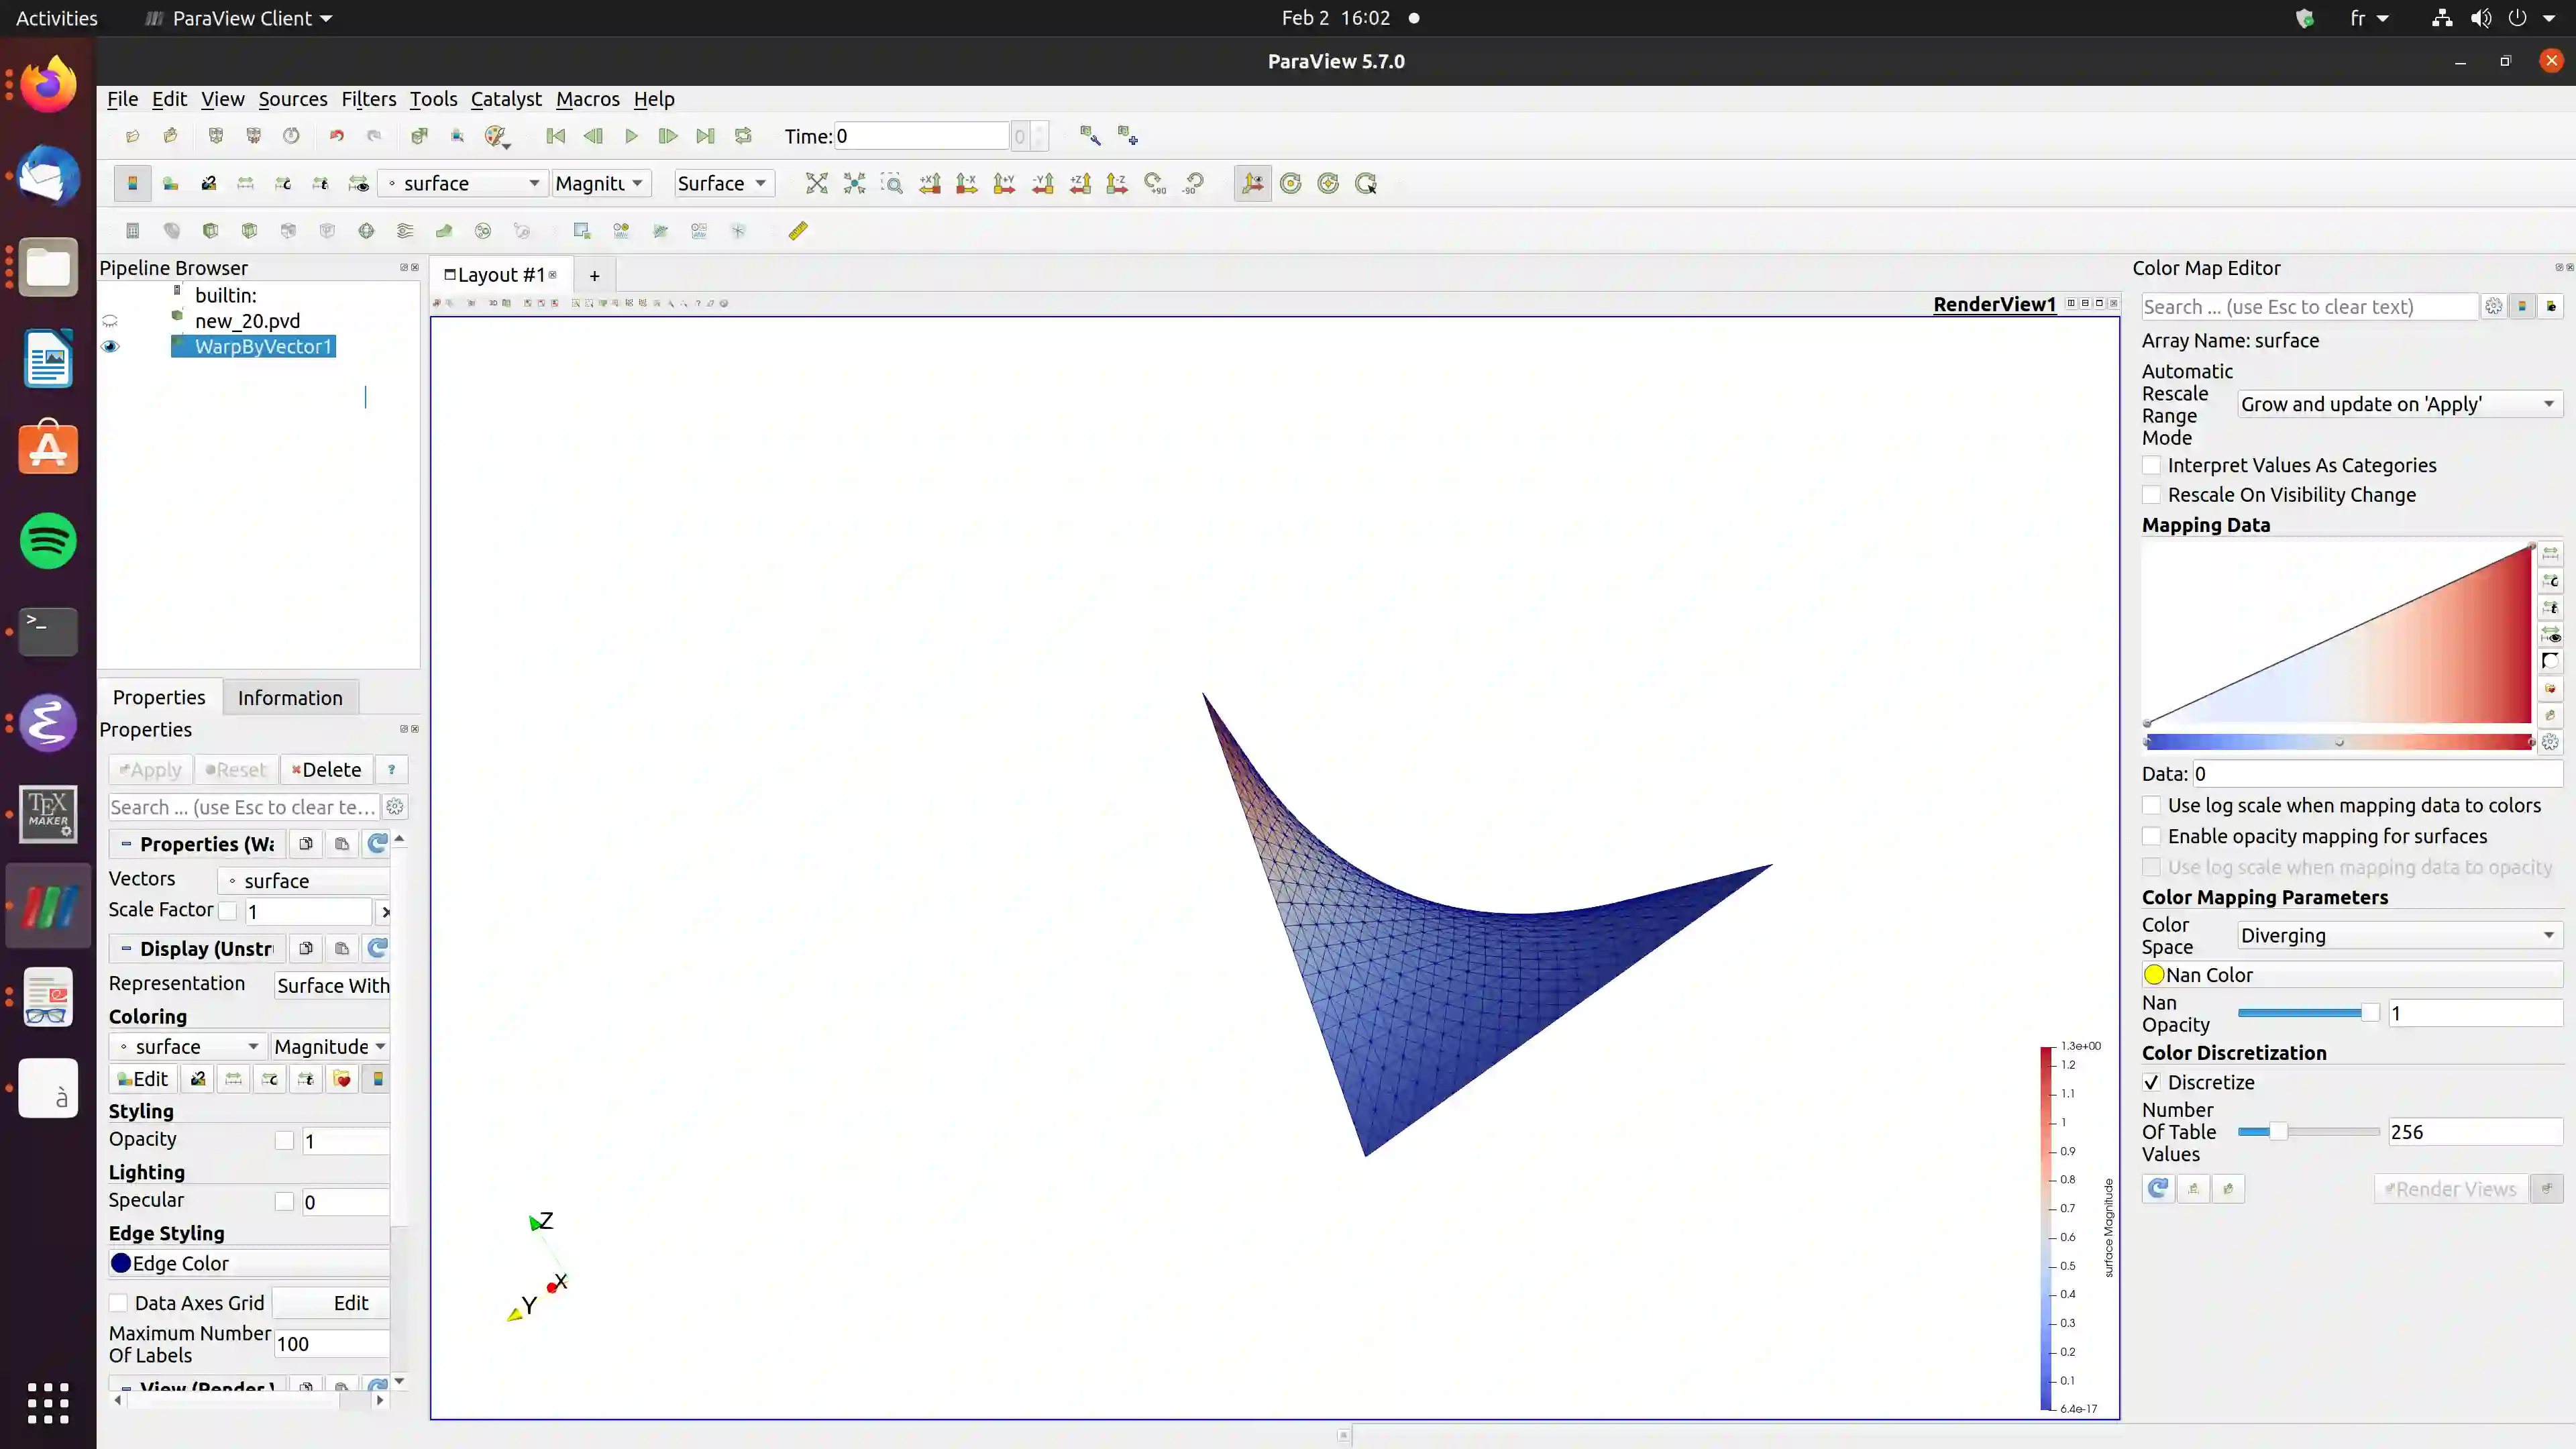Open the Color Space Diverging dropdown
This screenshot has width=2576, height=1449.
pyautogui.click(x=2398, y=936)
